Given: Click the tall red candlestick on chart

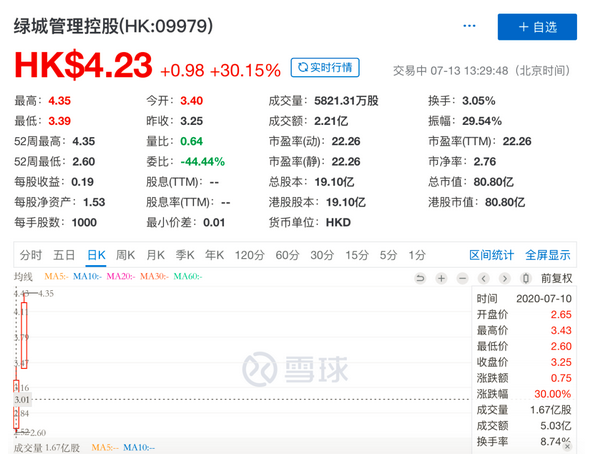Looking at the screenshot, I should click(24, 335).
